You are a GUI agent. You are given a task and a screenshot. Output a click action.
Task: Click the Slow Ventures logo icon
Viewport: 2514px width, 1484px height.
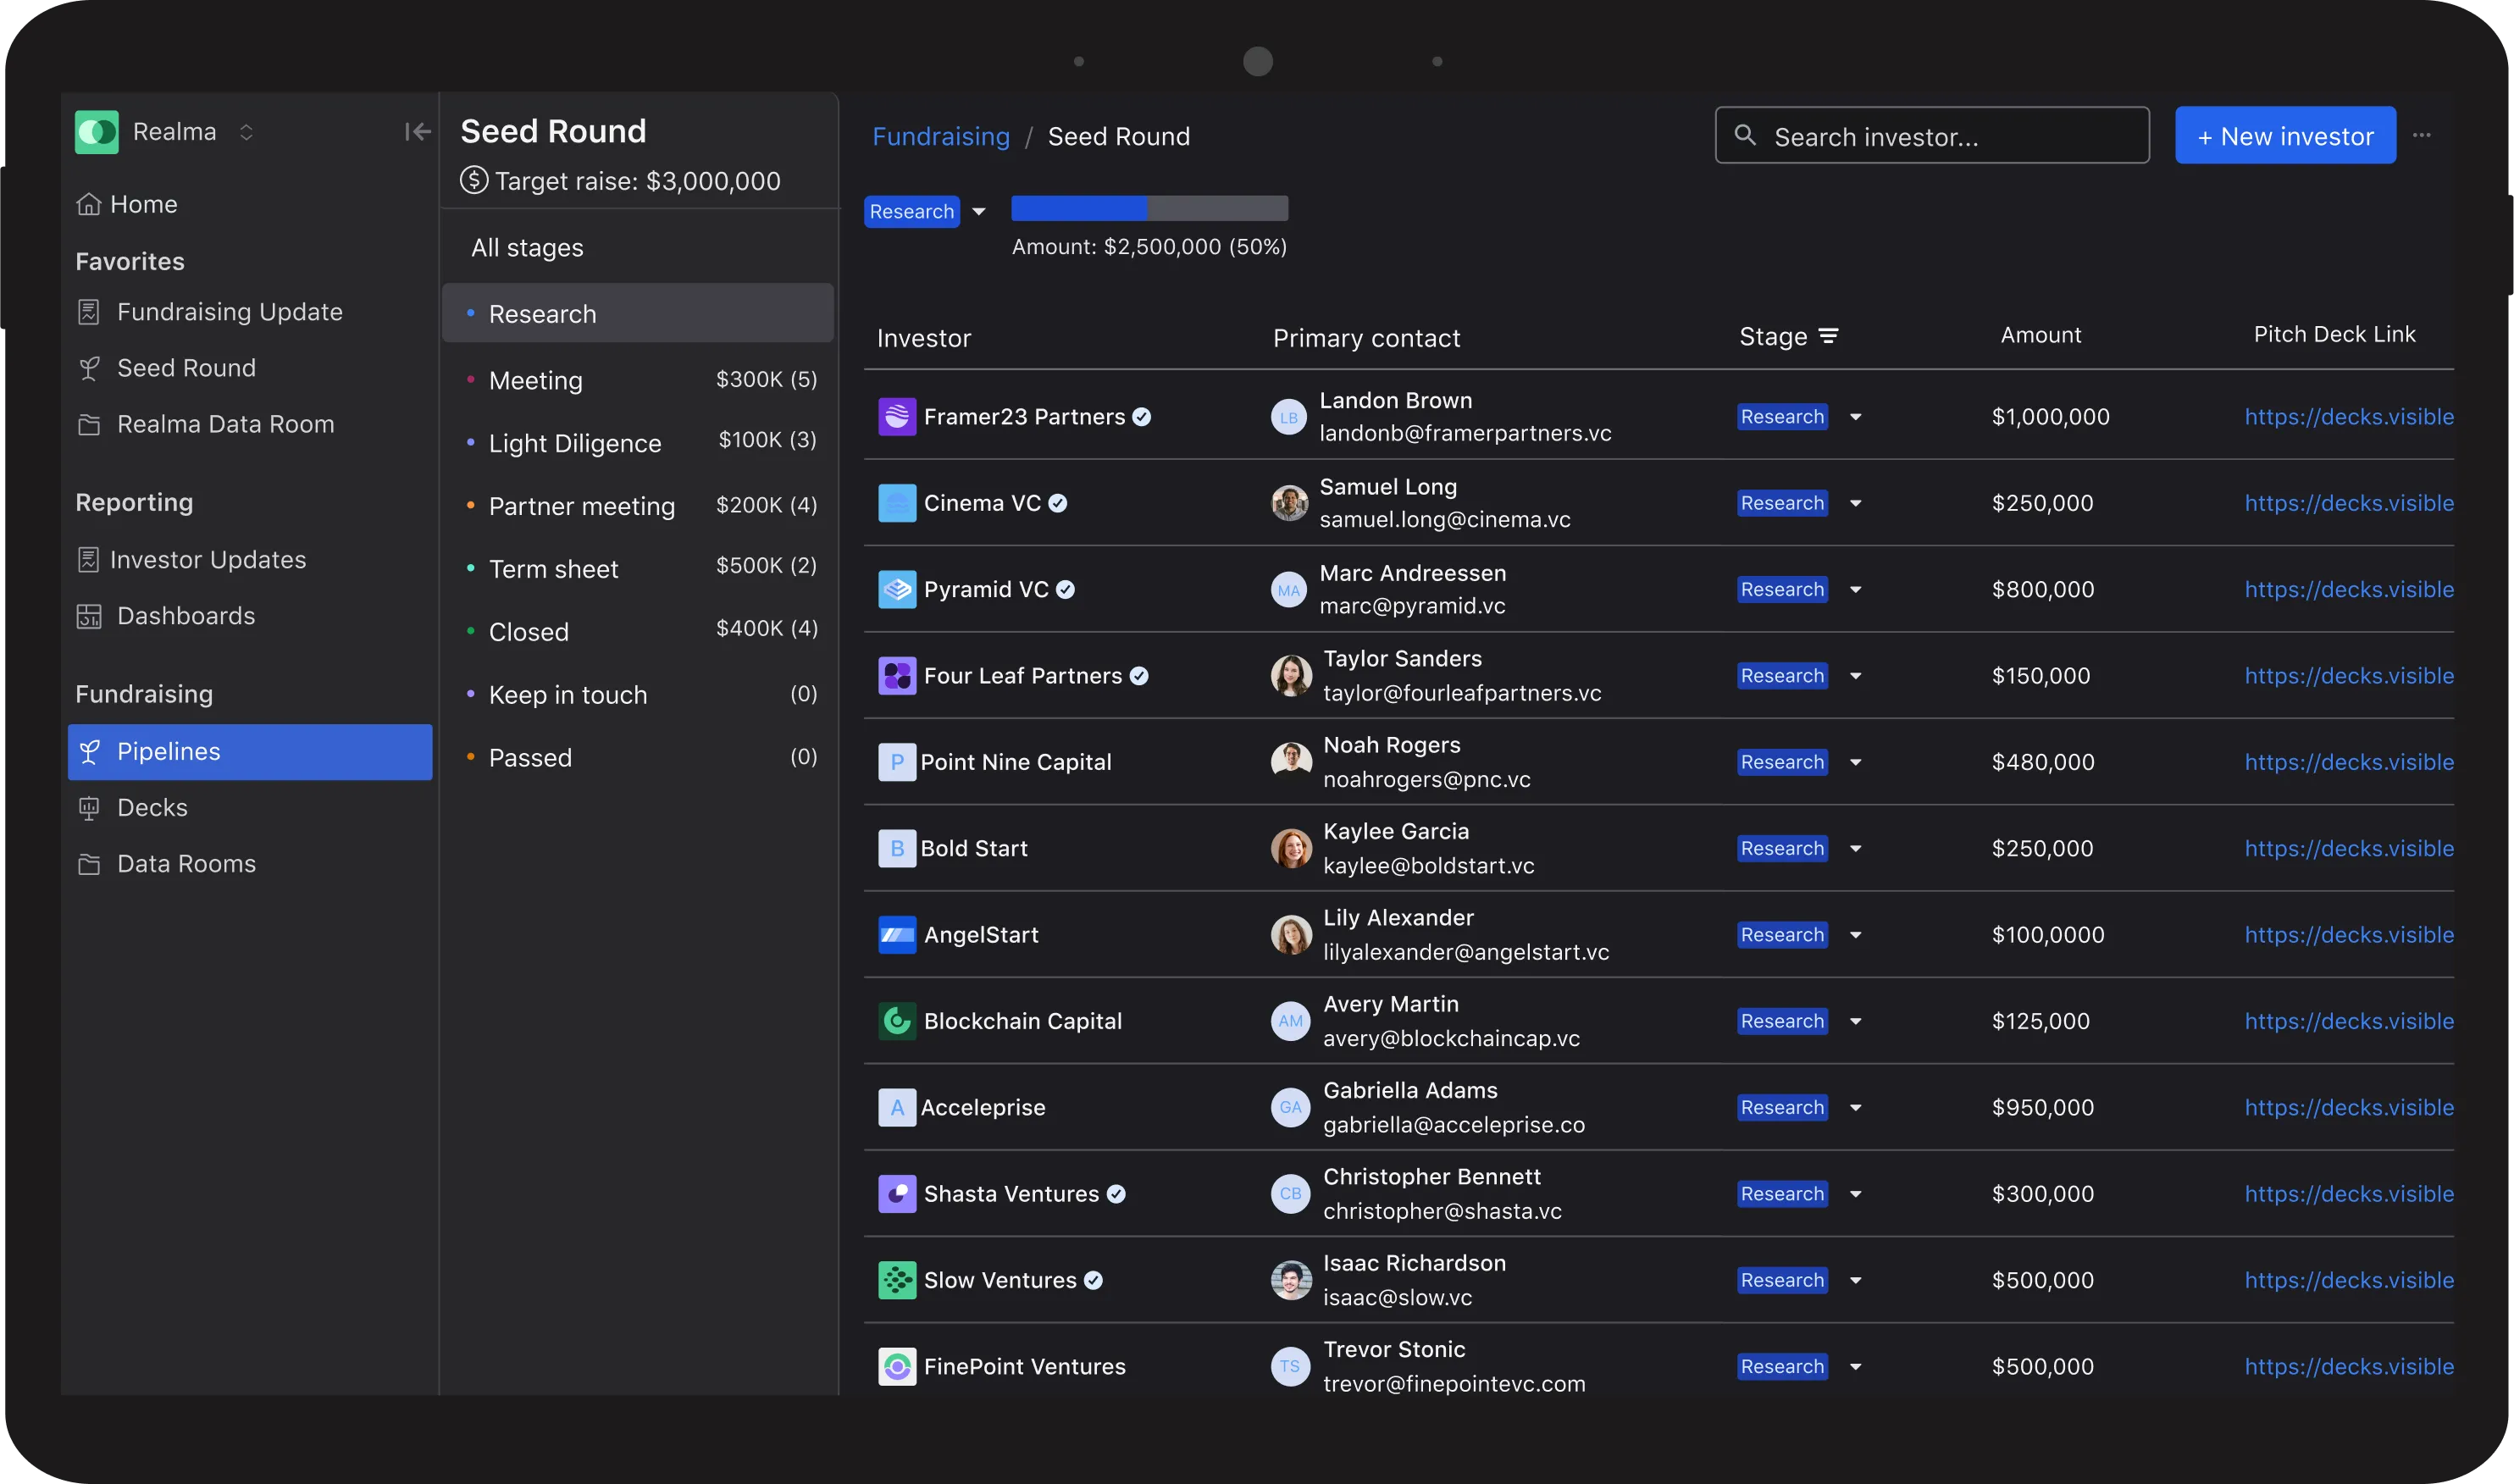coord(896,1280)
